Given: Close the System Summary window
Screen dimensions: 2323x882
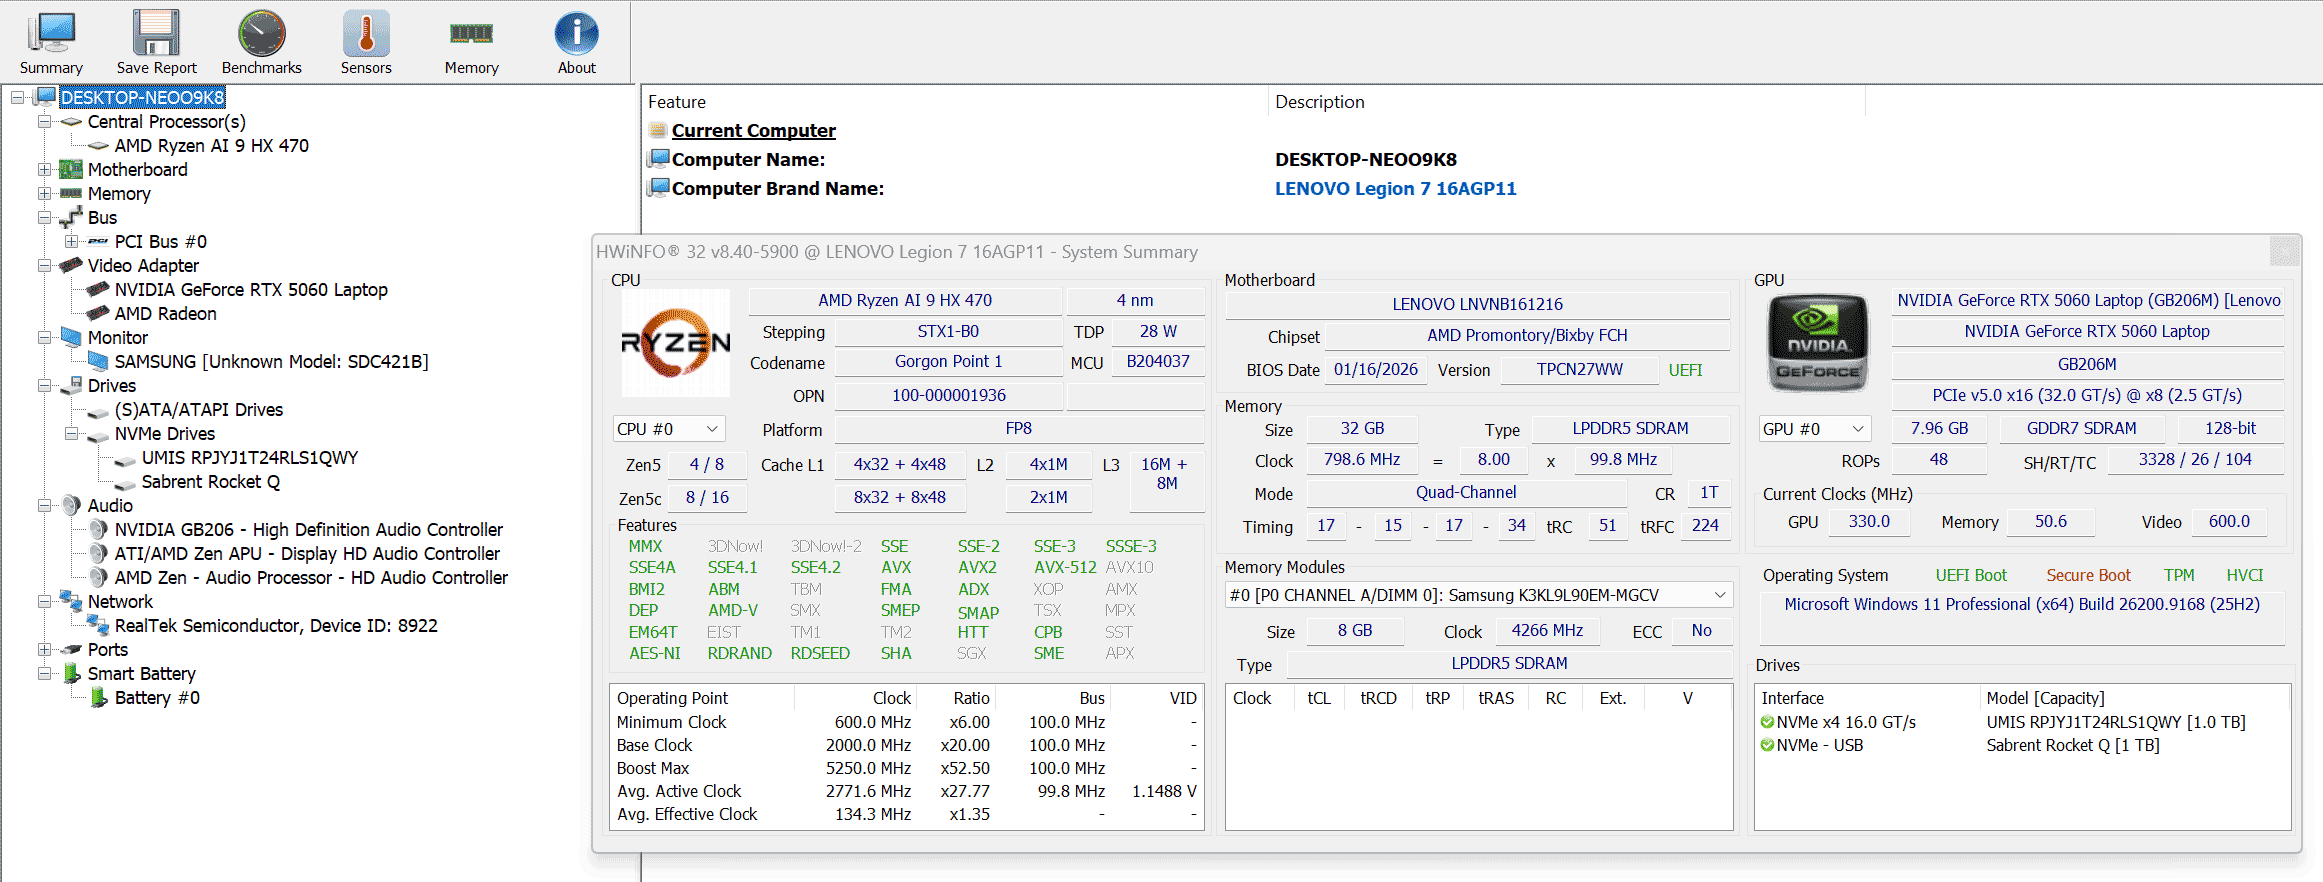Looking at the screenshot, I should (x=2284, y=251).
